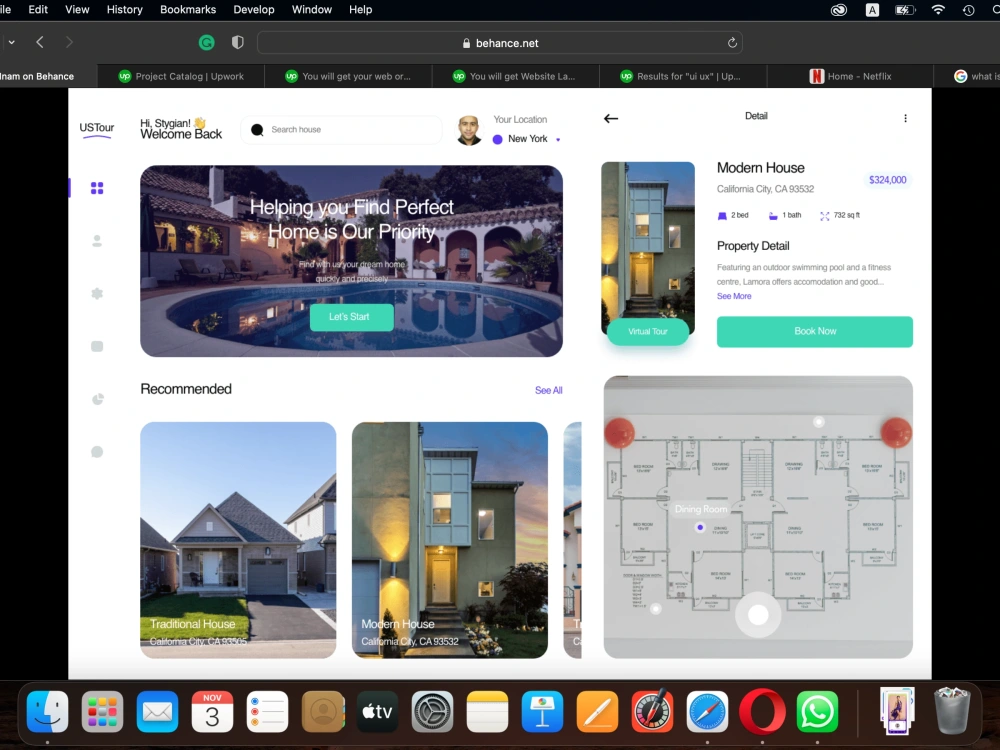Click the $324,000 price tag
Screen dimensions: 1000x750
click(x=887, y=180)
